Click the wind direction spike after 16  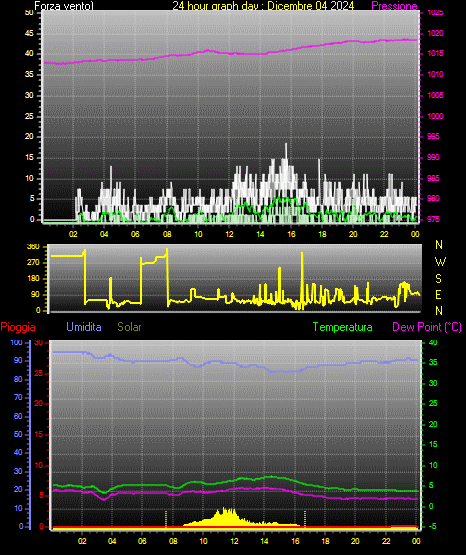(302, 253)
